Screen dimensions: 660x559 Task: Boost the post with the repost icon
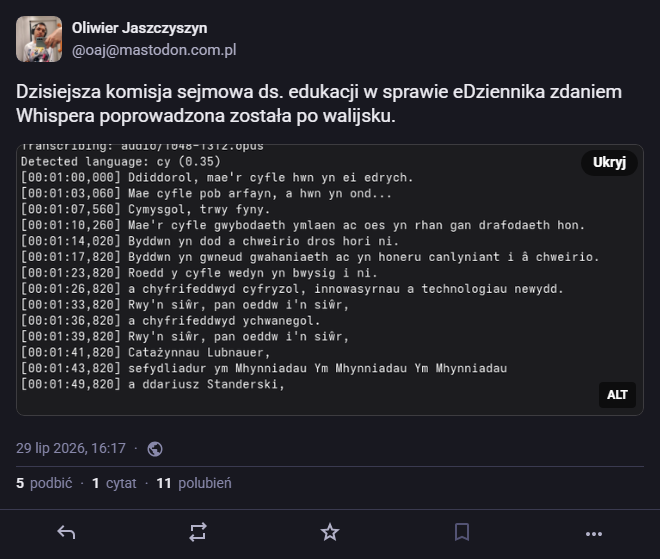click(x=198, y=532)
